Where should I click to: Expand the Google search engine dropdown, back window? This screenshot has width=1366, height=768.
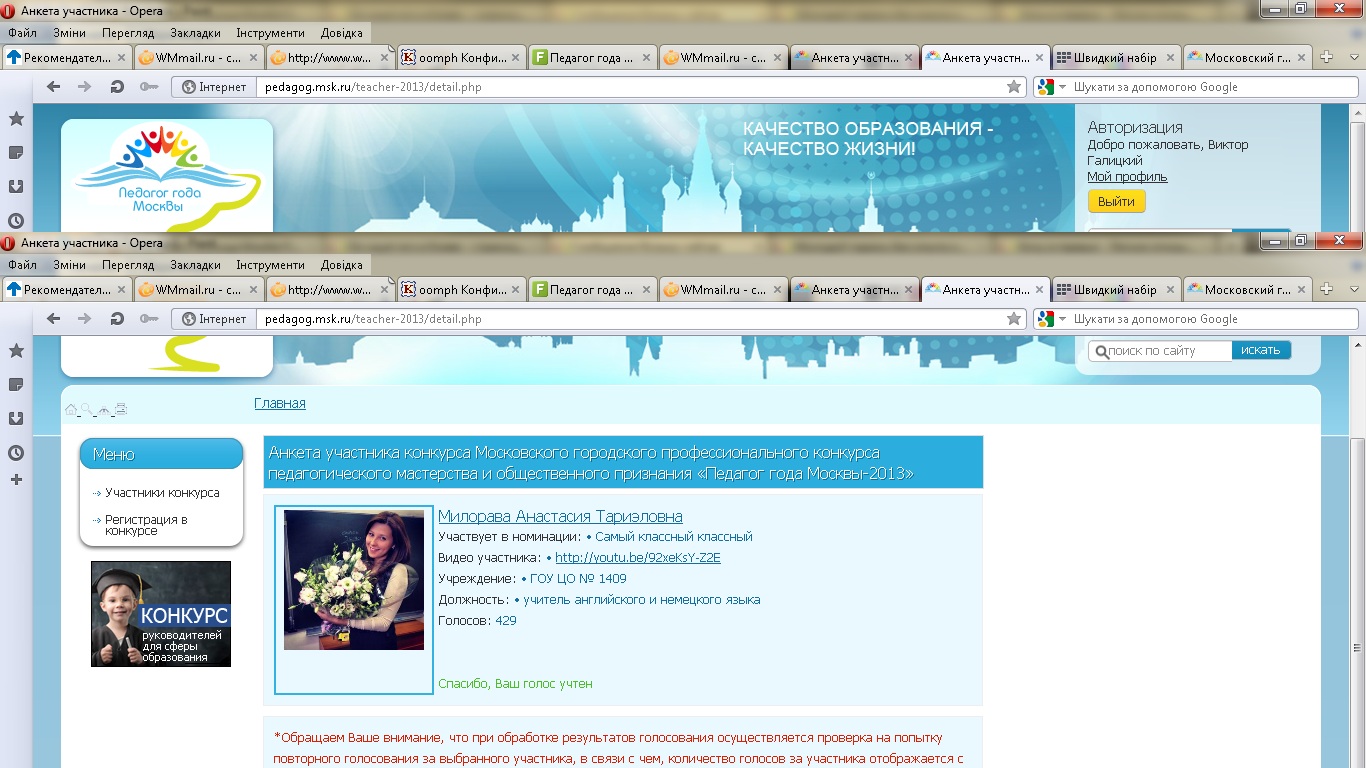pyautogui.click(x=1063, y=87)
